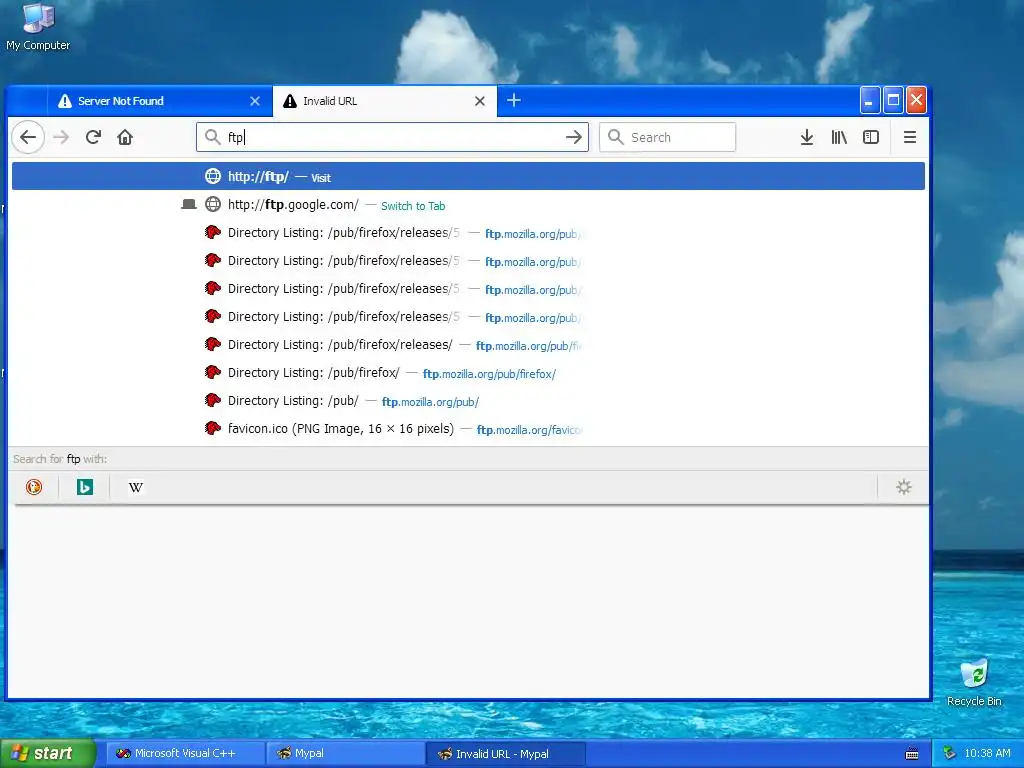The width and height of the screenshot is (1024, 768).
Task: Focus the Search box in toolbar
Action: (x=667, y=137)
